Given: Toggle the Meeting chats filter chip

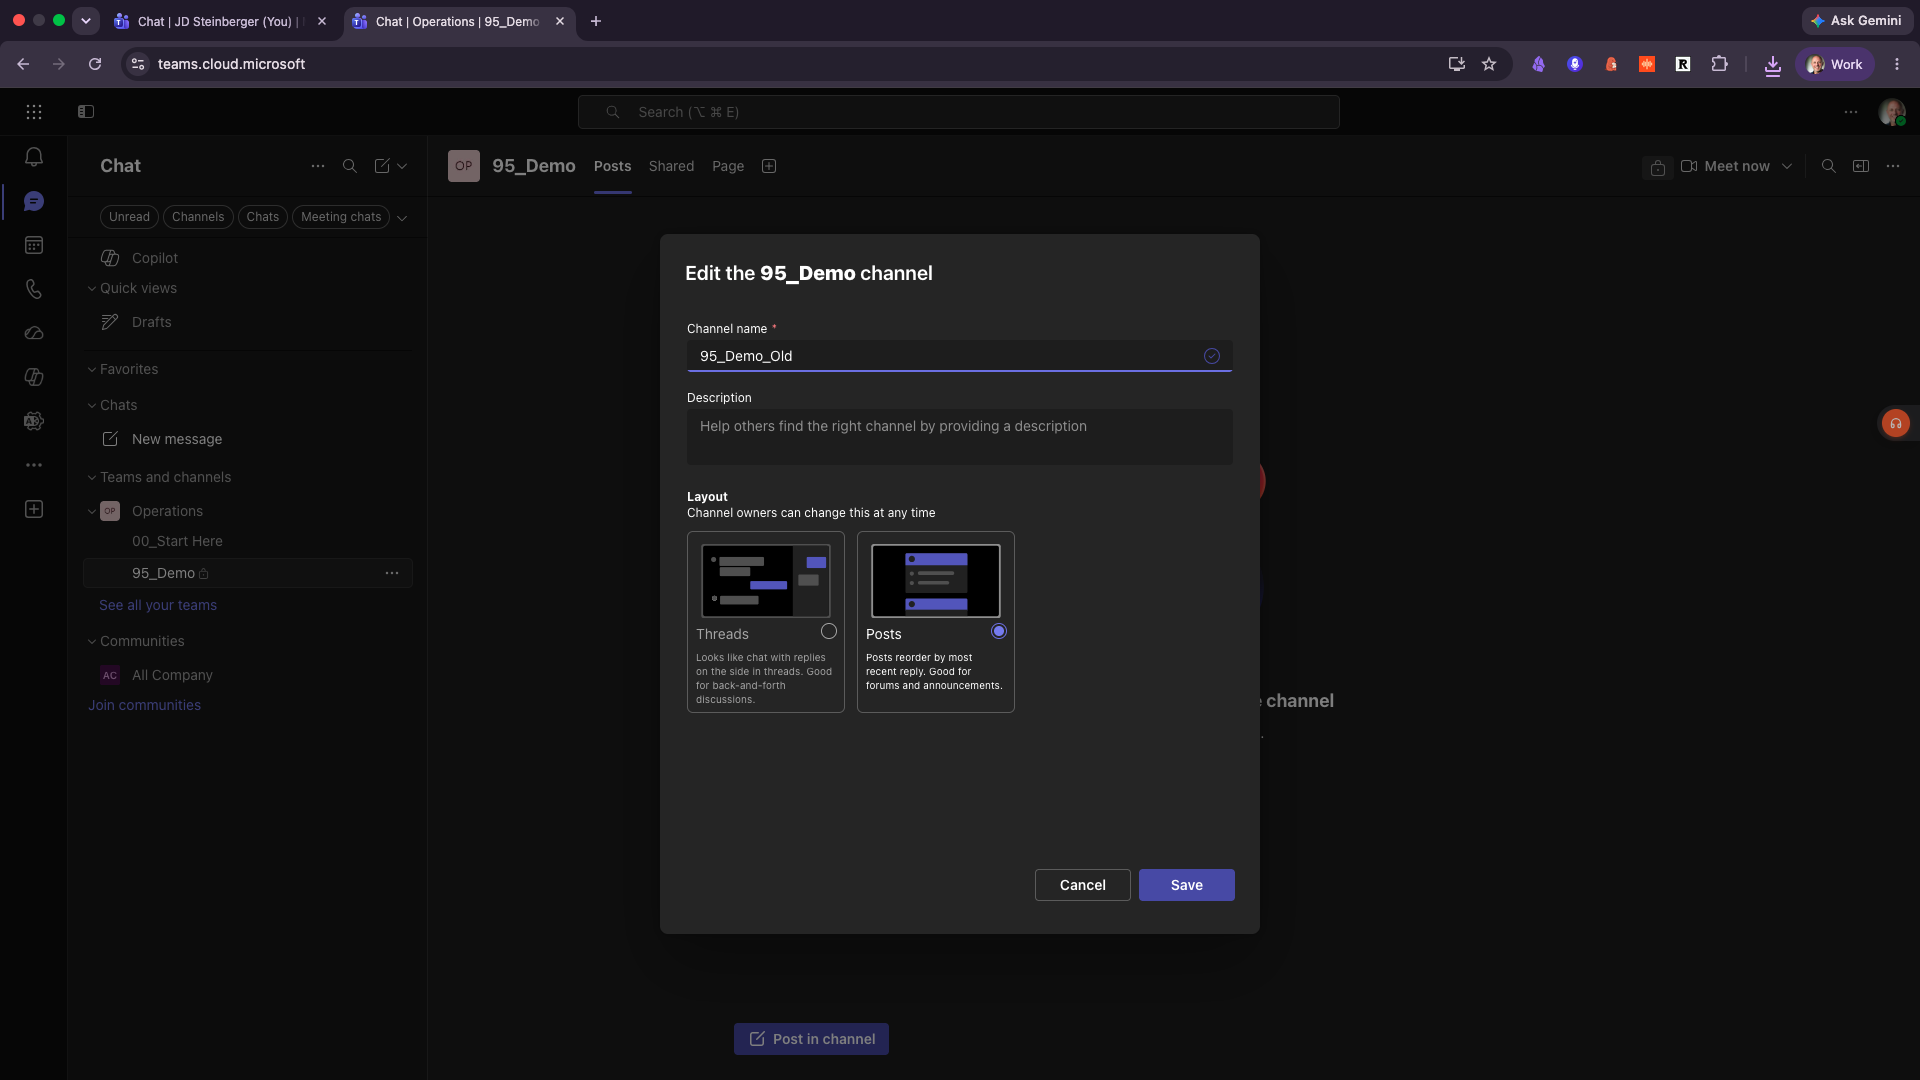Looking at the screenshot, I should [x=341, y=217].
